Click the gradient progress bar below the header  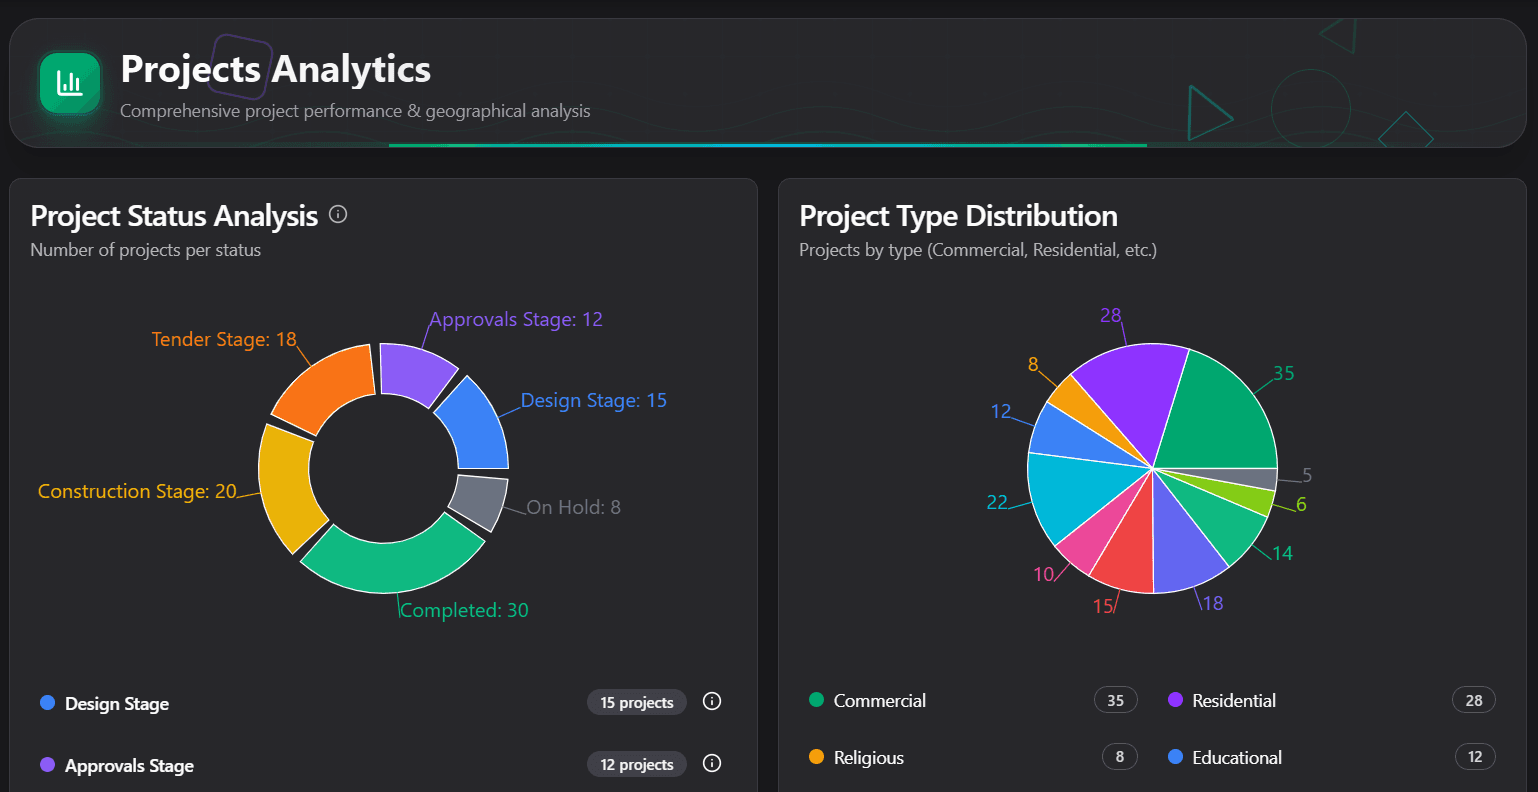coord(768,147)
